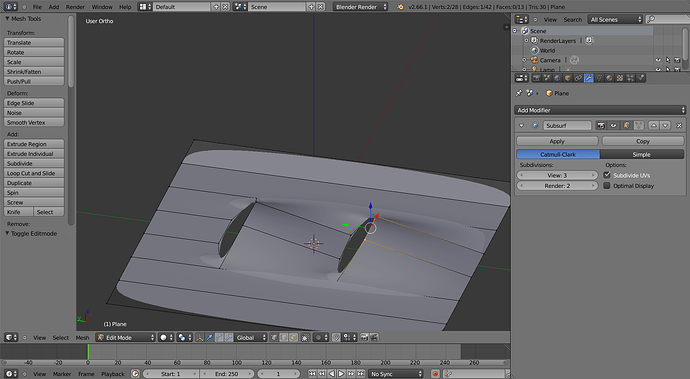Click the OpenGL render animation clapper icon
This screenshot has width=690, height=379.
(374, 338)
